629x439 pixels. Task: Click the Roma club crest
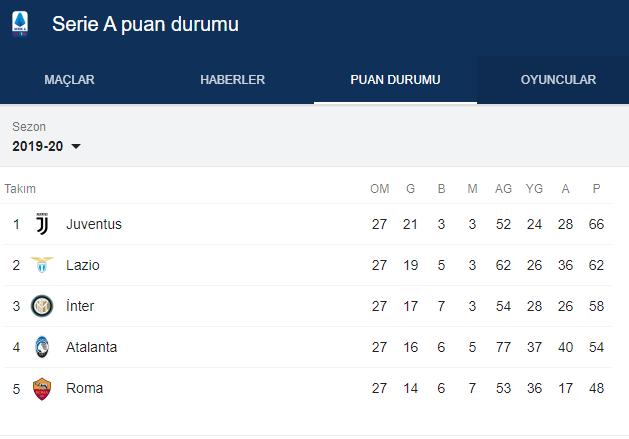point(41,388)
